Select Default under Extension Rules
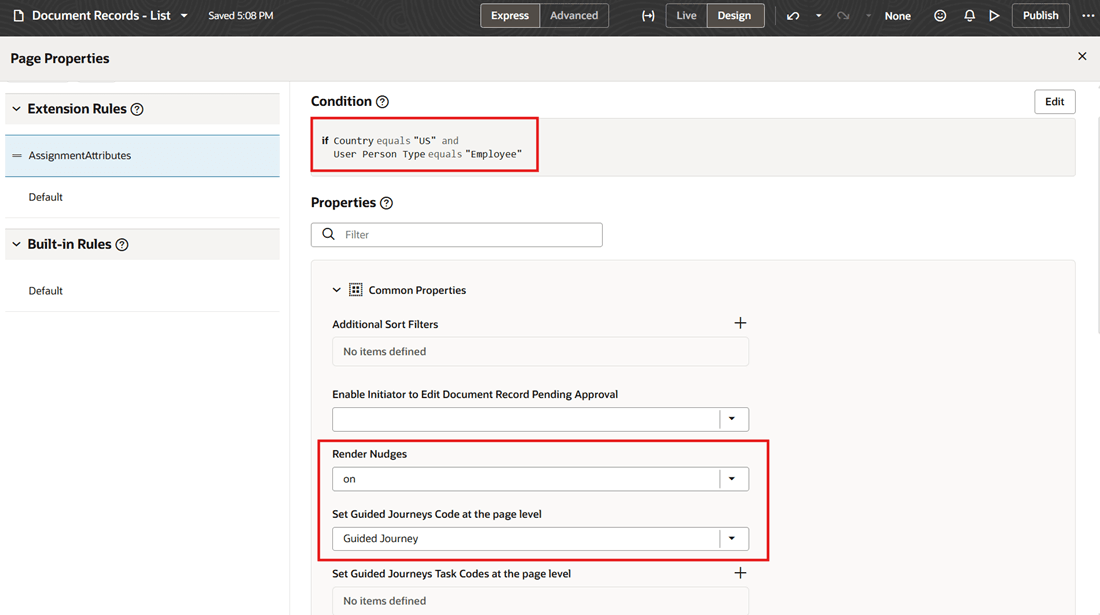This screenshot has height=615, width=1100. [142, 197]
